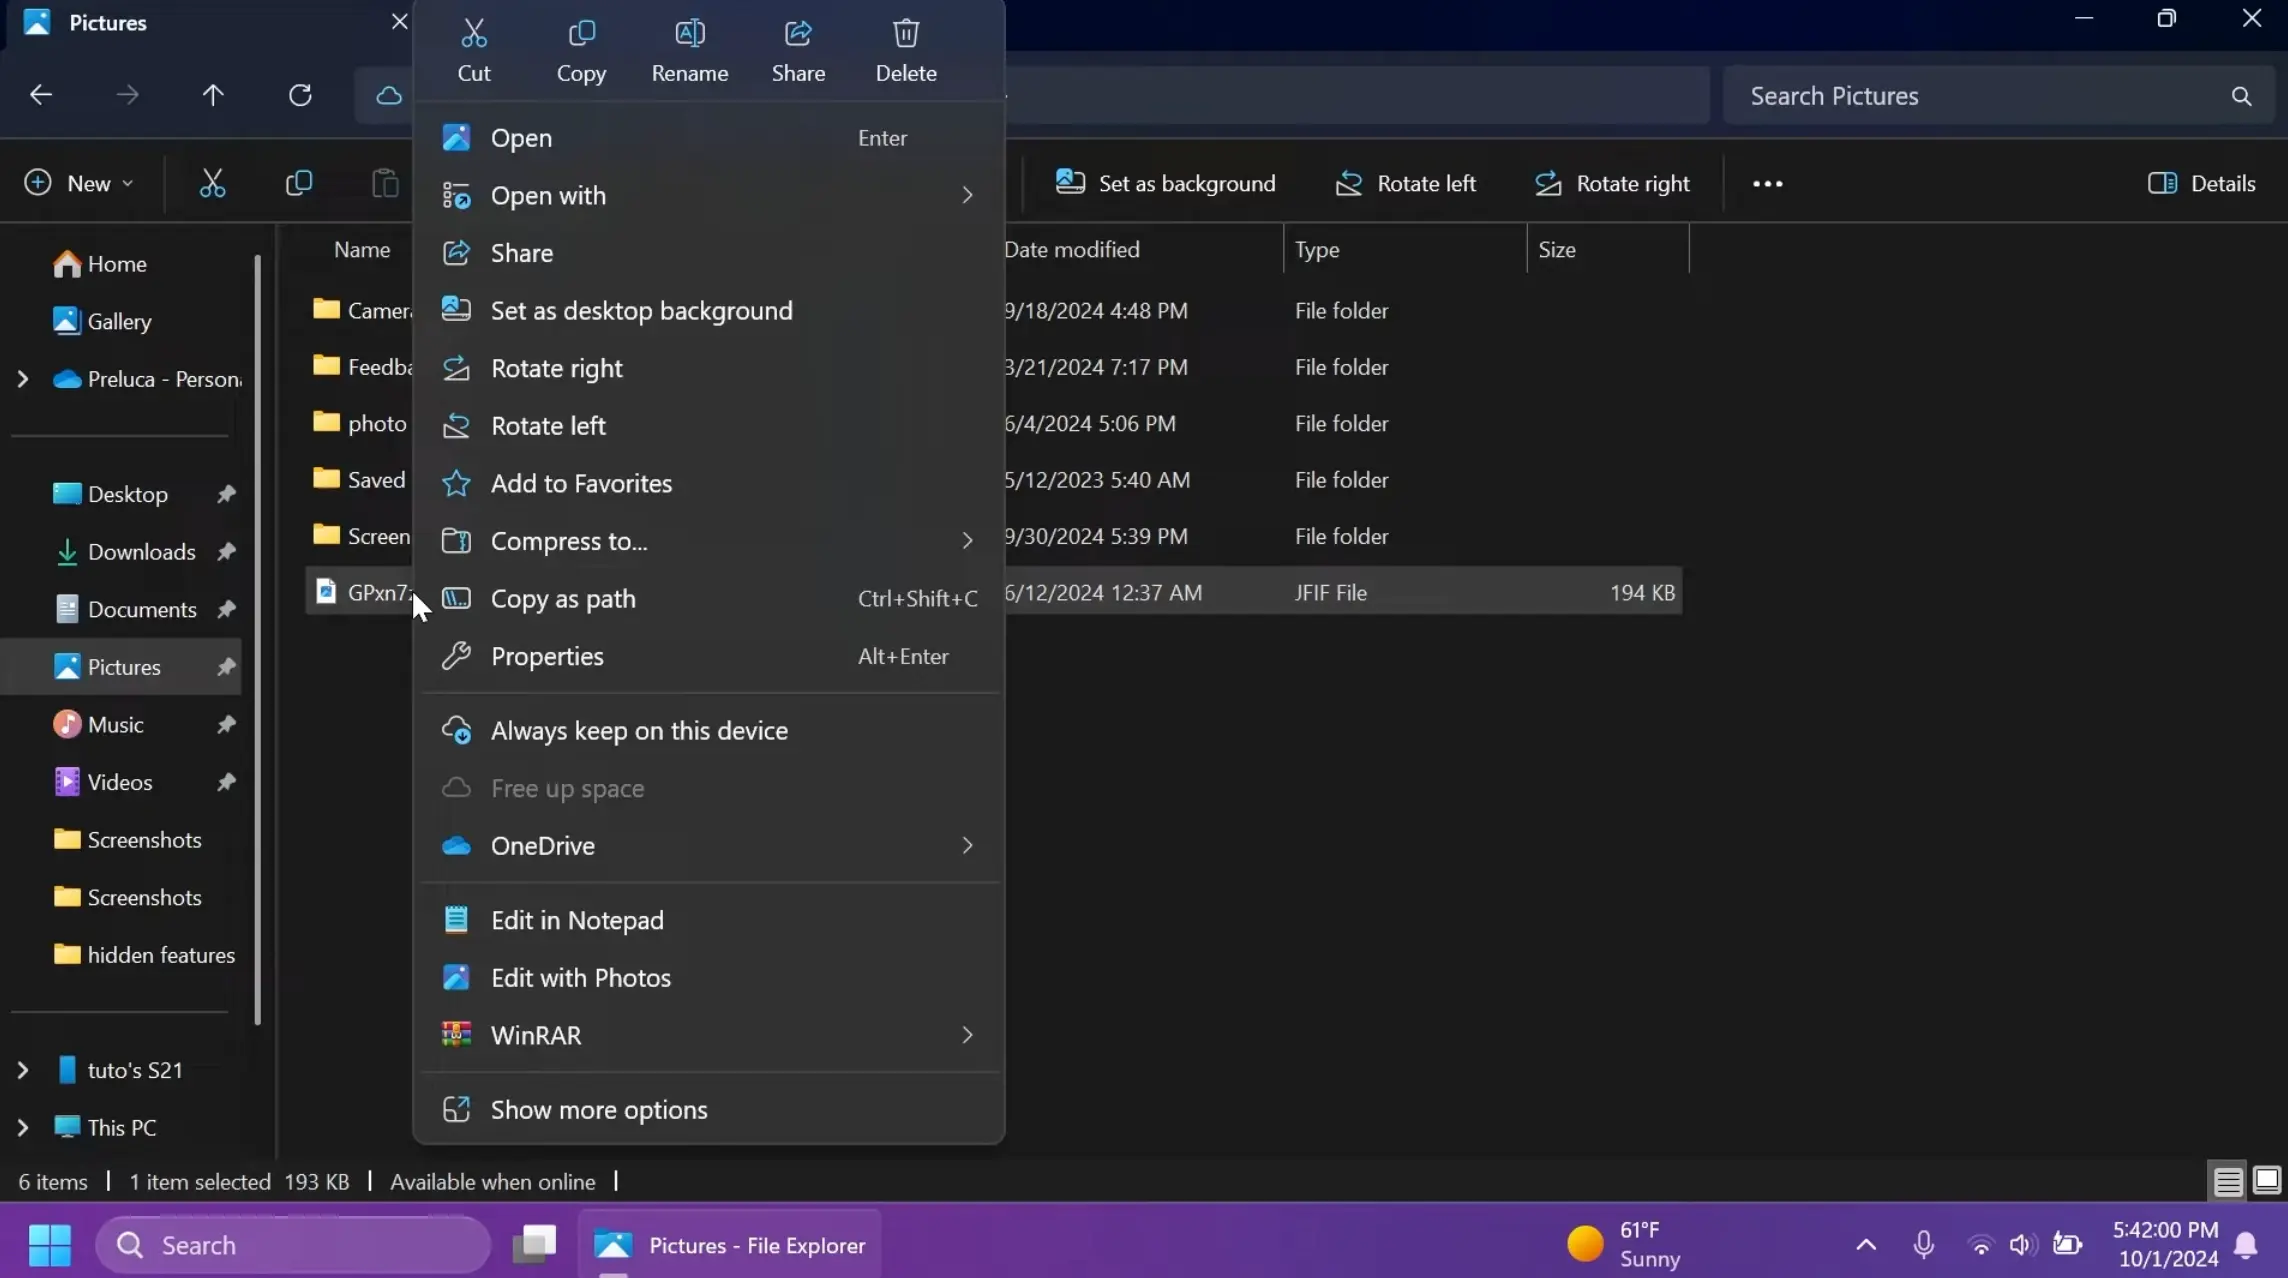Click Share icon in context menu header

click(798, 34)
